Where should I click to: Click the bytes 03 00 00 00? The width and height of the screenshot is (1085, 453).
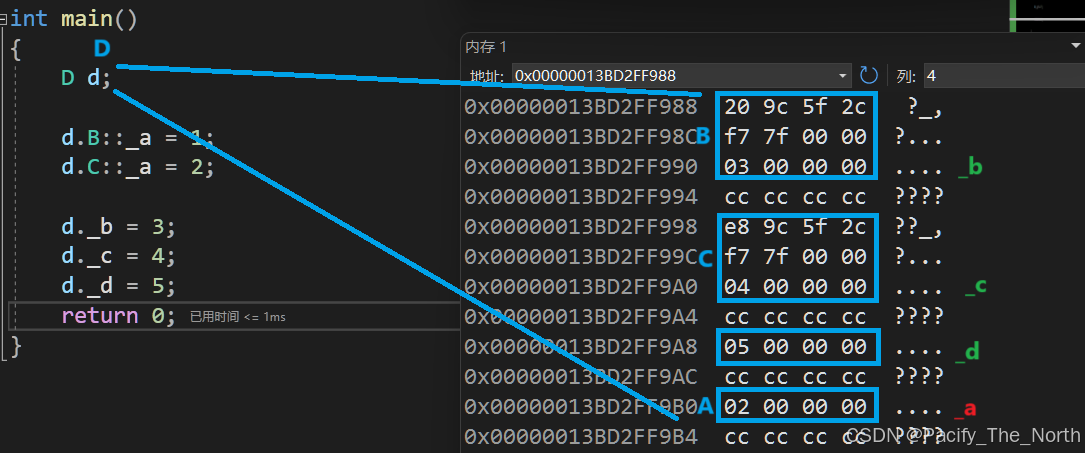click(796, 167)
